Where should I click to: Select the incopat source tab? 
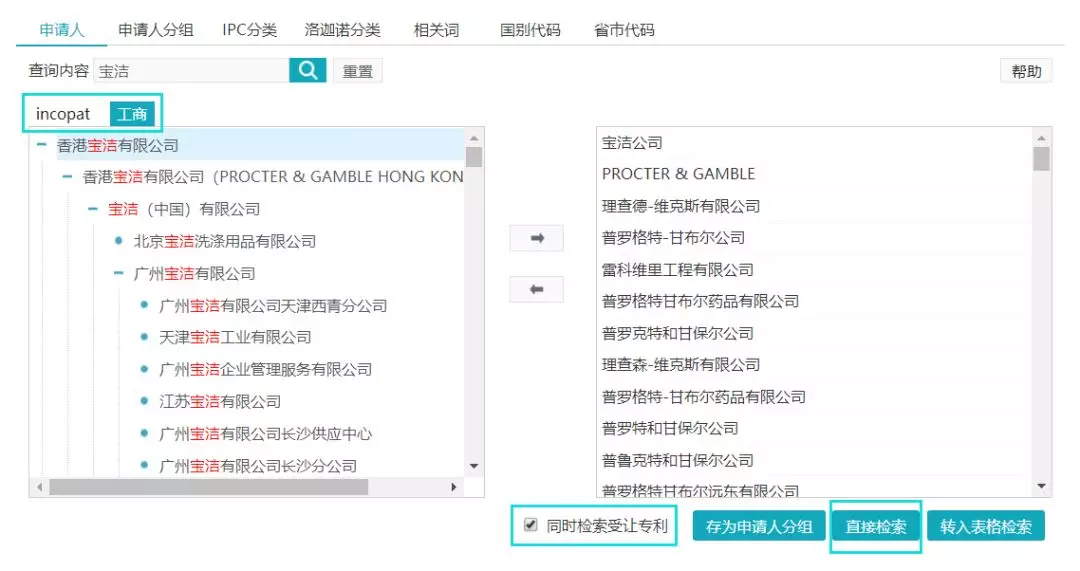point(63,114)
